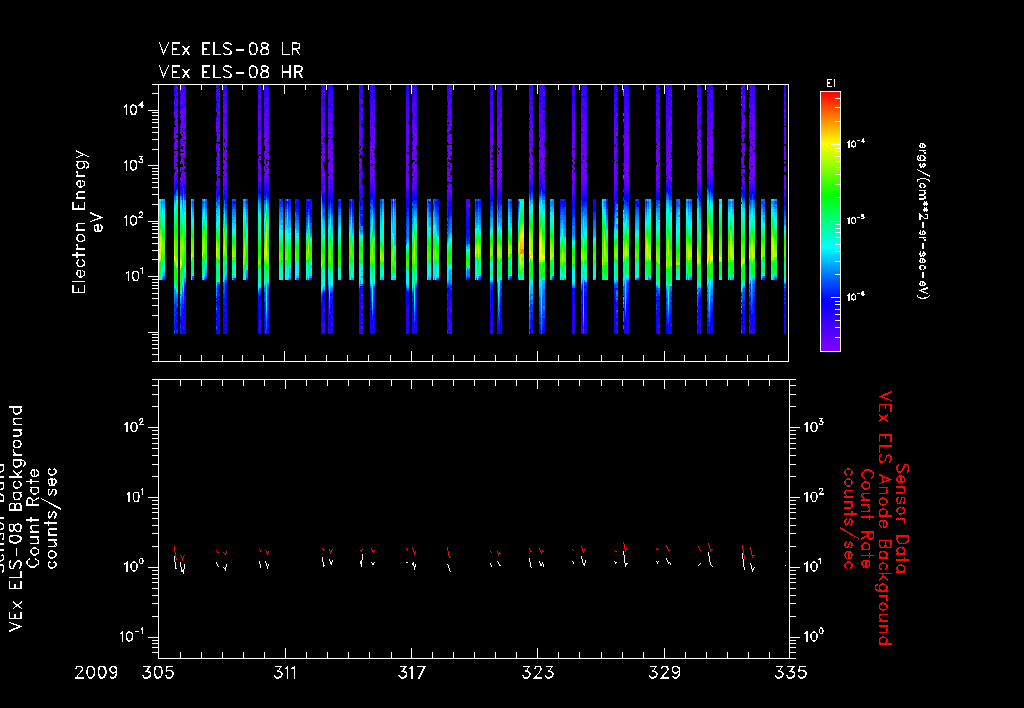Click day 329 on the time axis
1024x708 pixels.
(x=664, y=672)
